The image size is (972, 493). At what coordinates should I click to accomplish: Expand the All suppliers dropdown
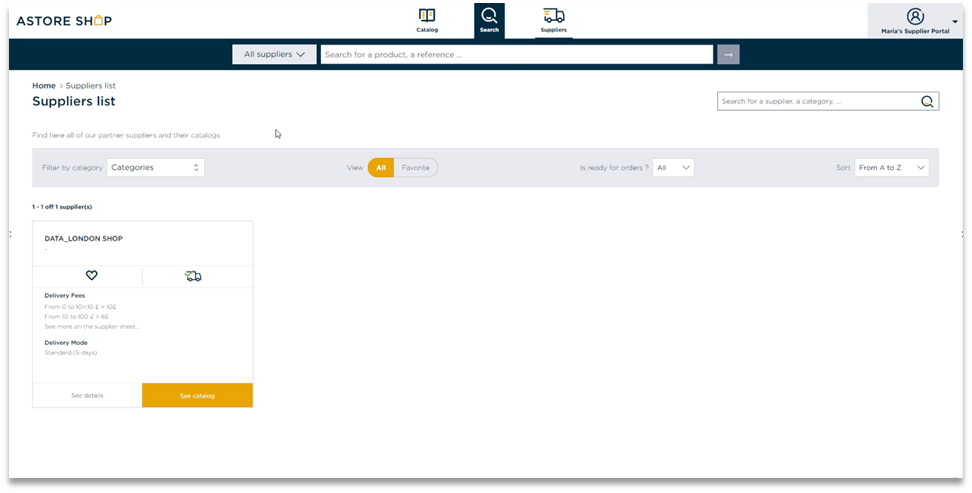pyautogui.click(x=274, y=54)
